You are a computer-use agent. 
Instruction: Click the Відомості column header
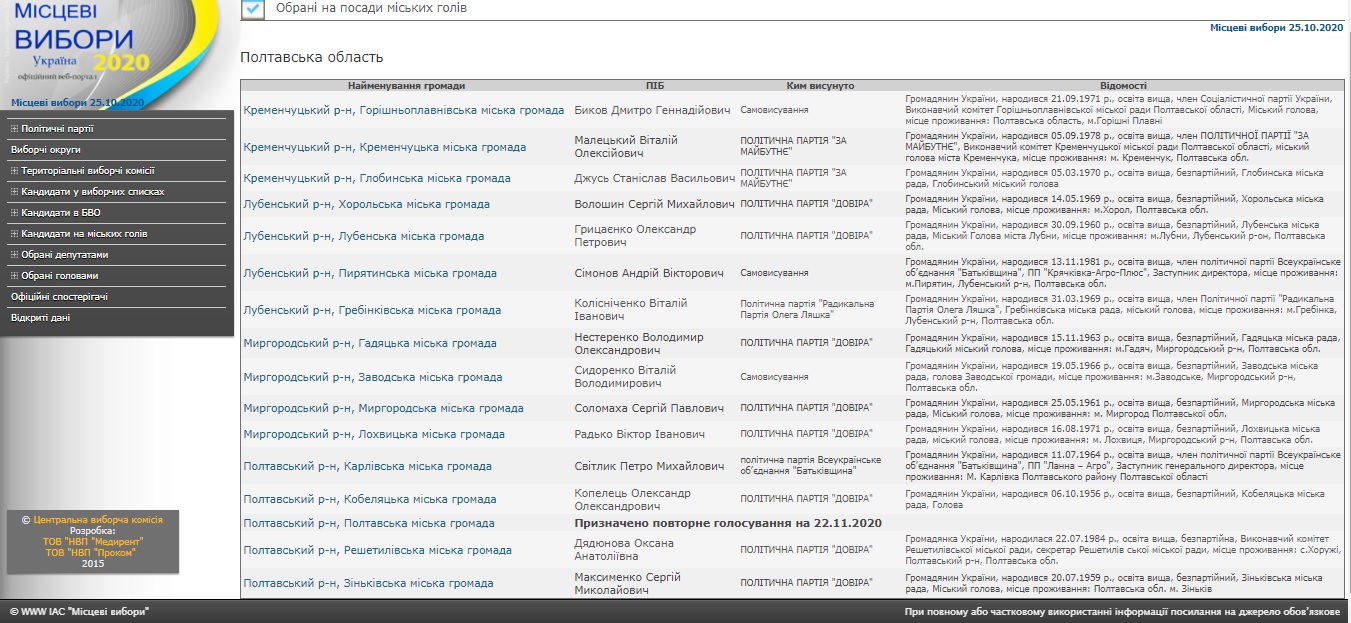pos(1123,86)
